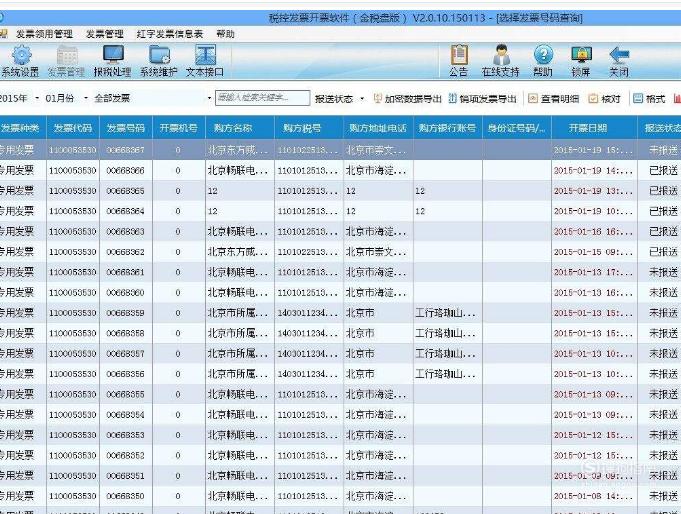This screenshot has width=681, height=514.
Task: Open the 报送状态 dropdown
Action: [x=340, y=99]
